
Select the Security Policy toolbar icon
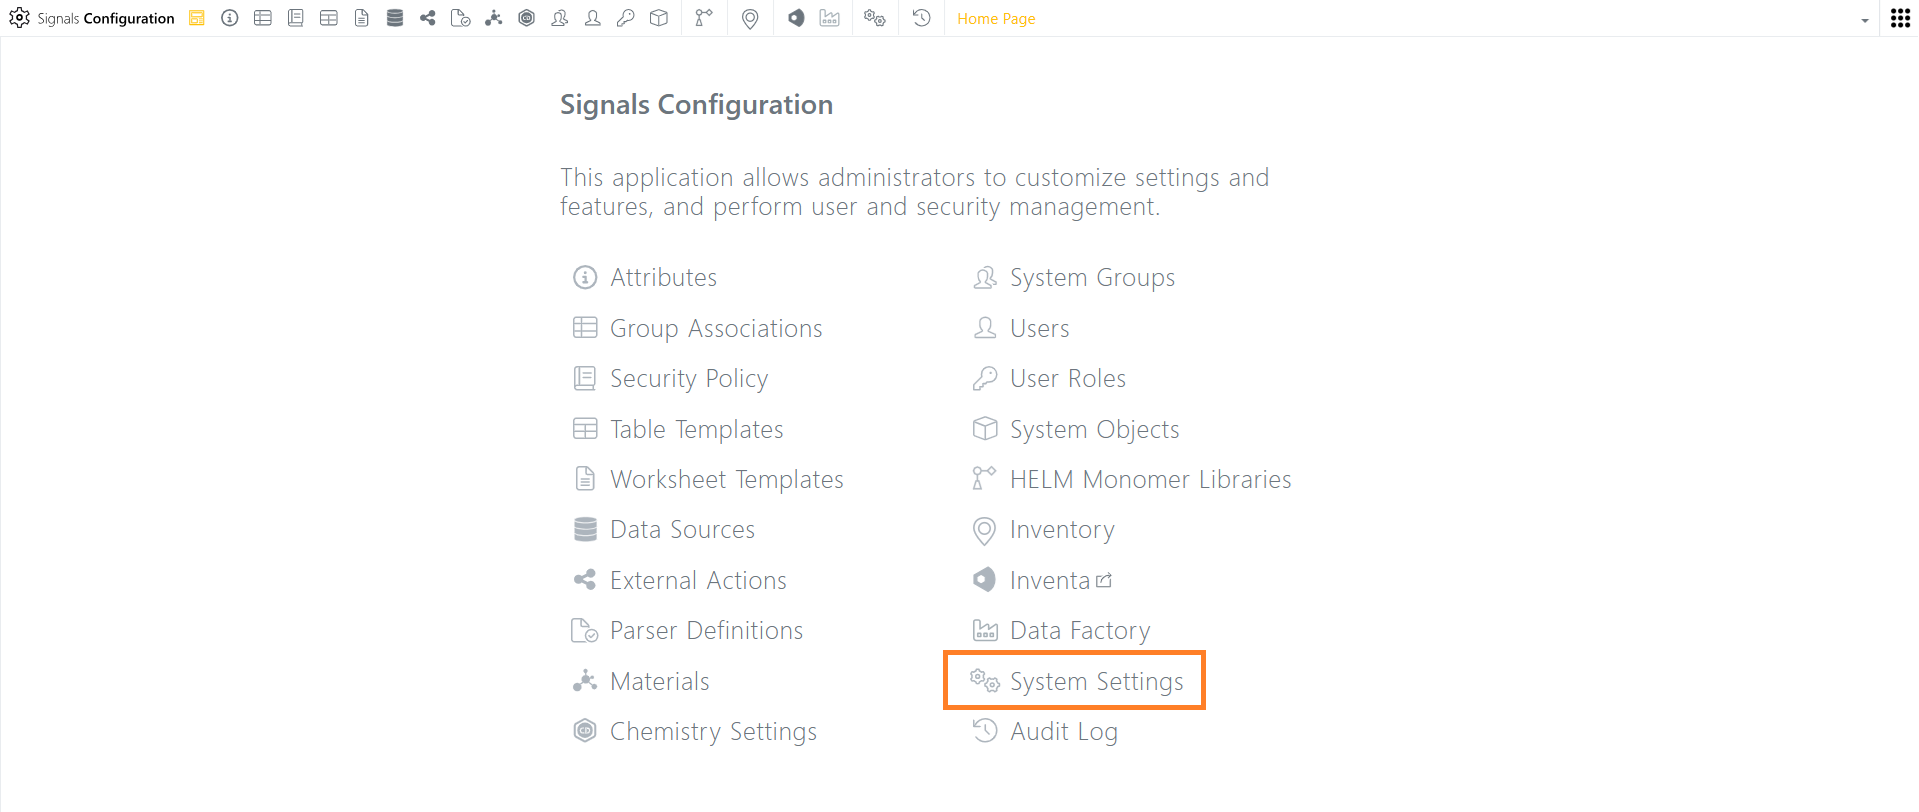(296, 18)
